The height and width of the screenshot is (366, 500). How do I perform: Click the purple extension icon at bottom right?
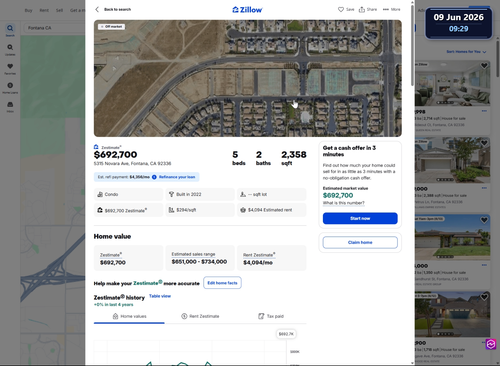tap(491, 344)
